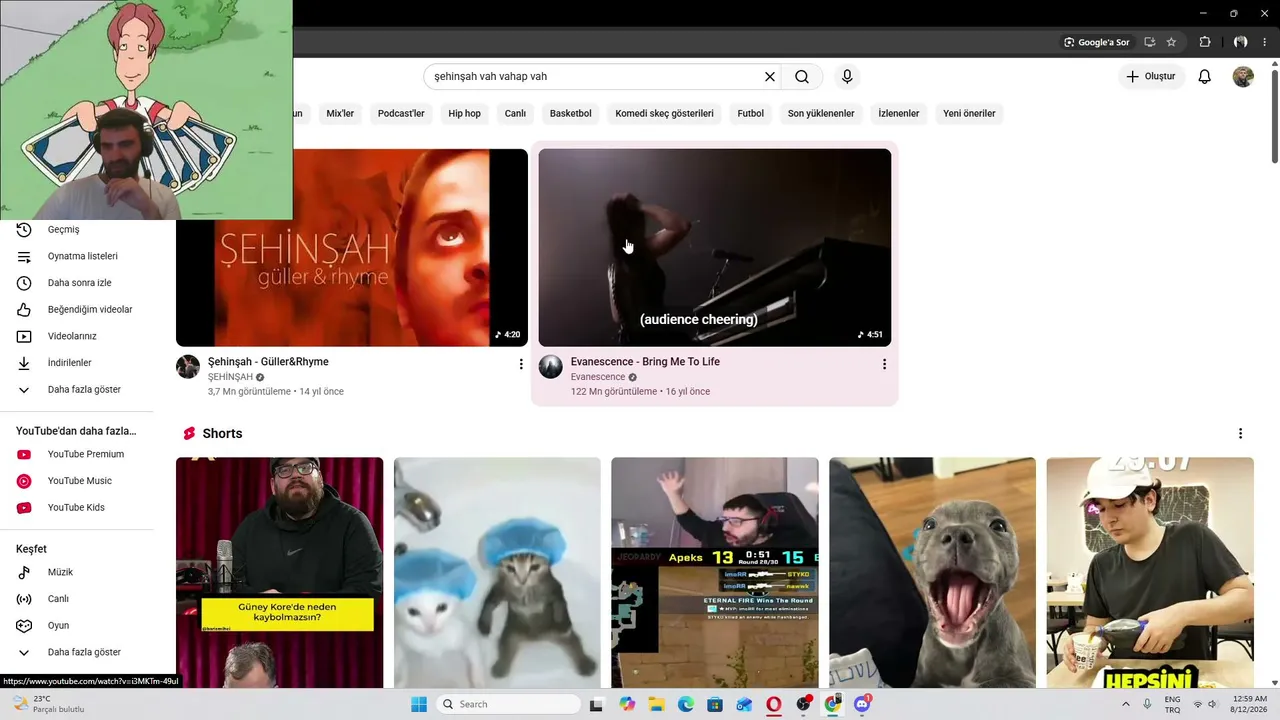Viewport: 1280px width, 720px height.
Task: Select the Futbol filter chip
Action: 750,114
